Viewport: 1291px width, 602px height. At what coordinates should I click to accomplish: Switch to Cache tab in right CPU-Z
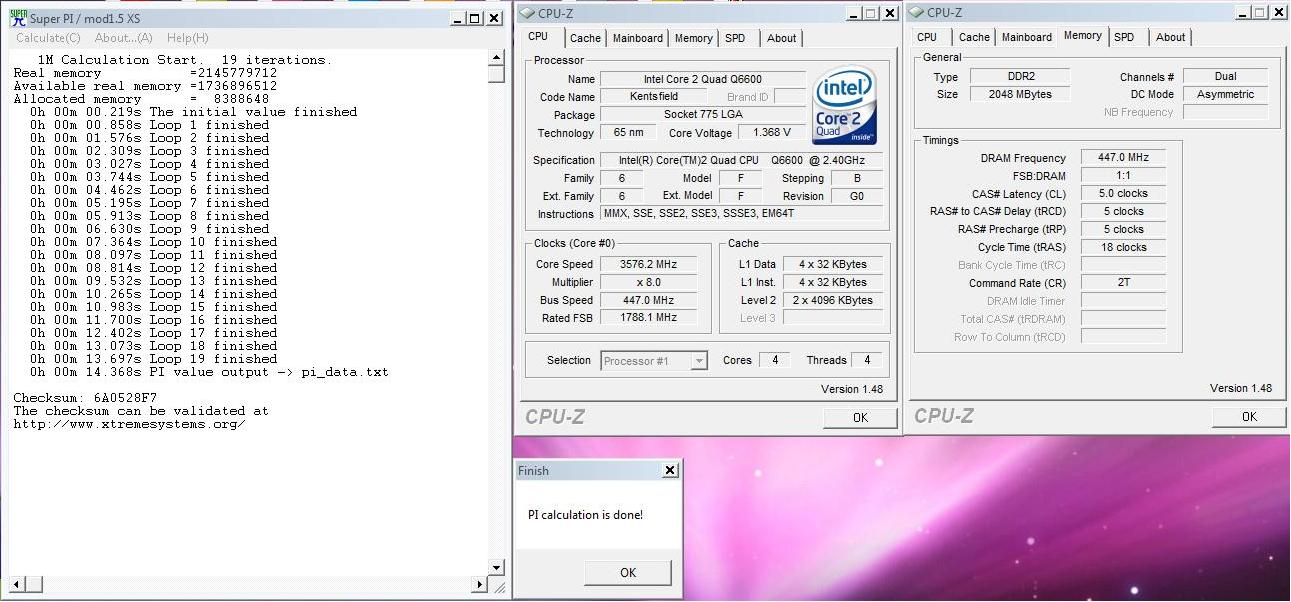[x=974, y=37]
